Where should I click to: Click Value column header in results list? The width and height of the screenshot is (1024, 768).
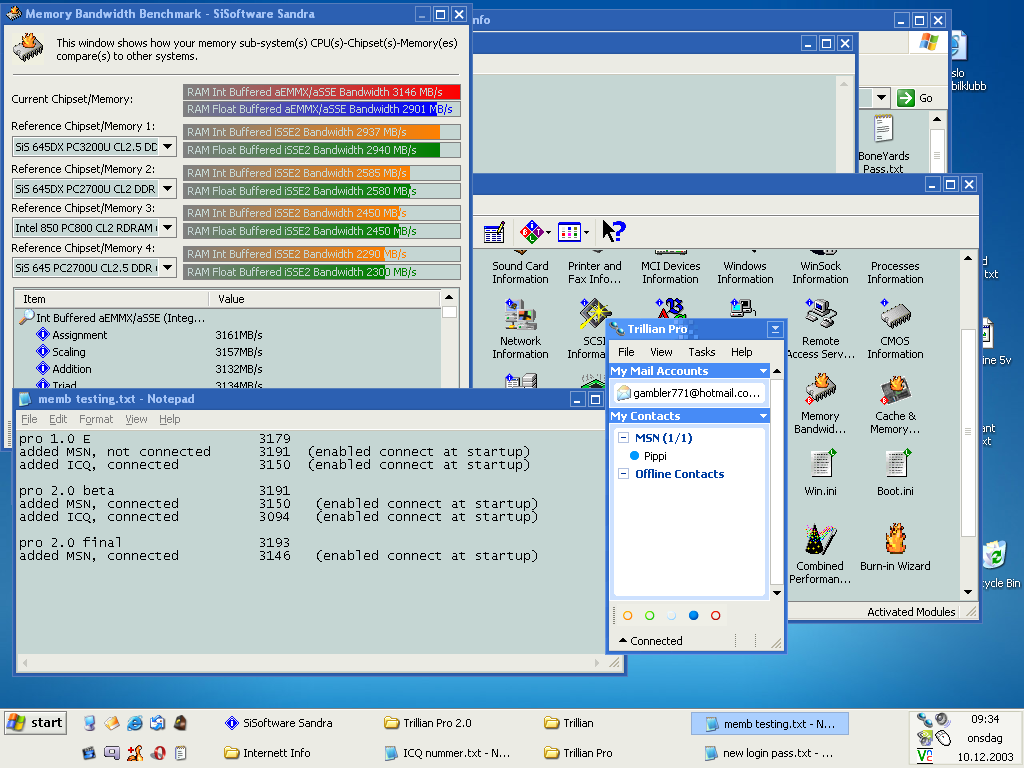[325, 299]
